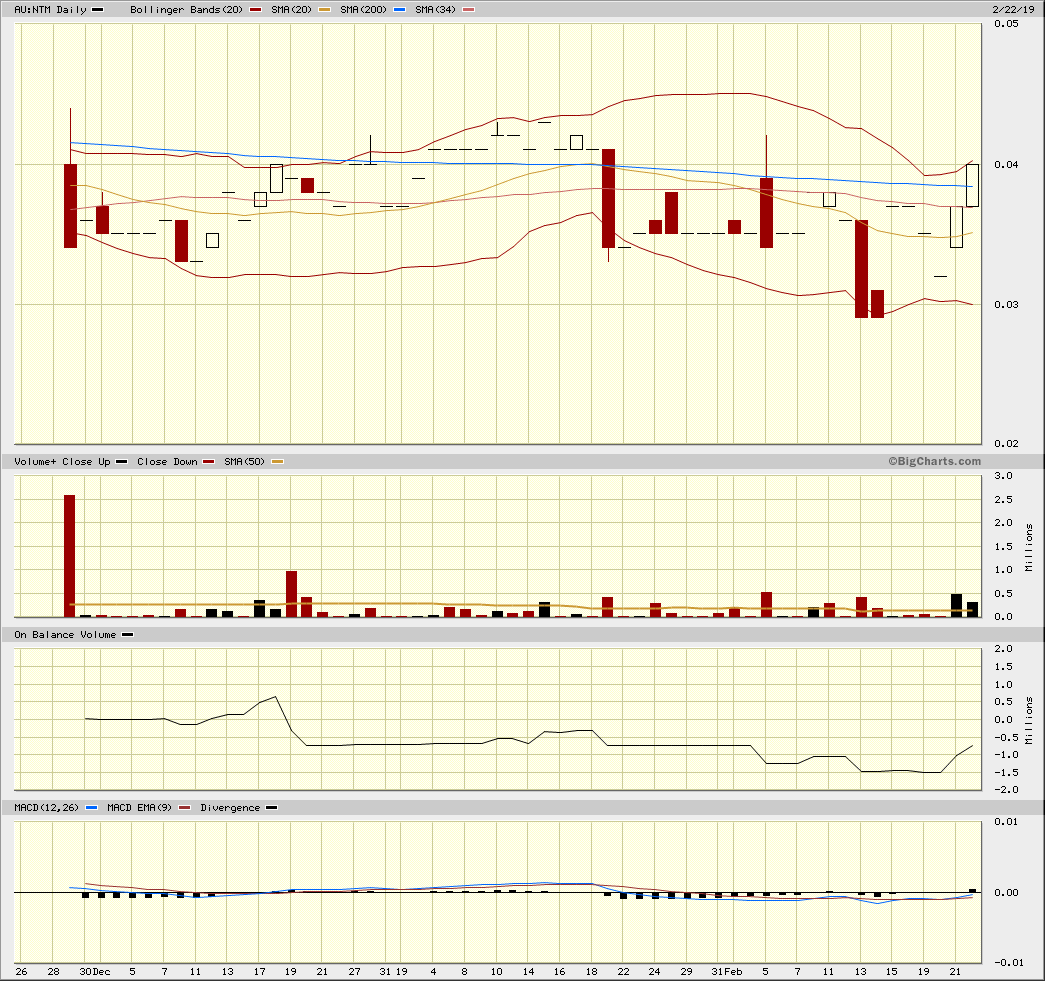Viewport: 1045px width, 981px height.
Task: Click the 0.01 MACD axis label
Action: pos(1006,821)
